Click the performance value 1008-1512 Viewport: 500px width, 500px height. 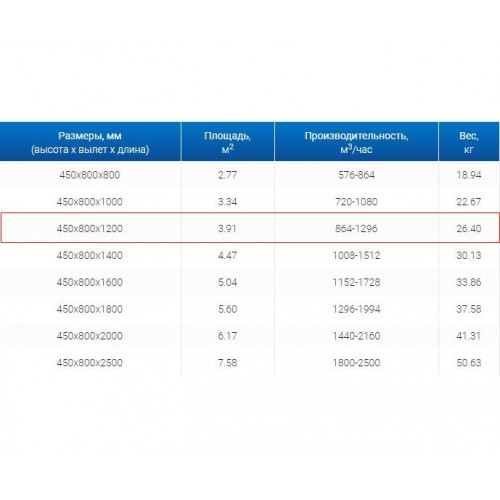pos(356,255)
